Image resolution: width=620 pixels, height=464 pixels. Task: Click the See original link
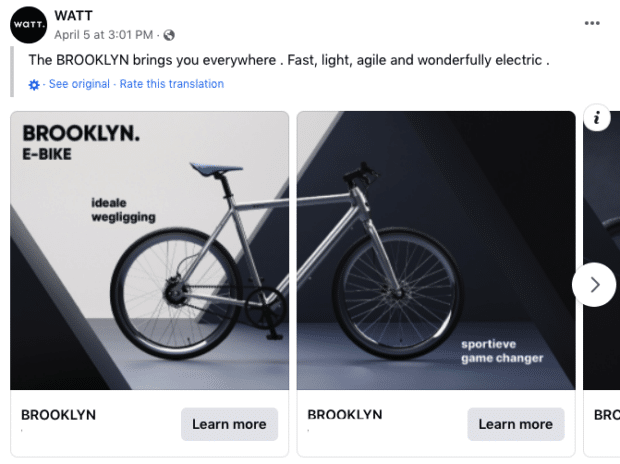[80, 84]
